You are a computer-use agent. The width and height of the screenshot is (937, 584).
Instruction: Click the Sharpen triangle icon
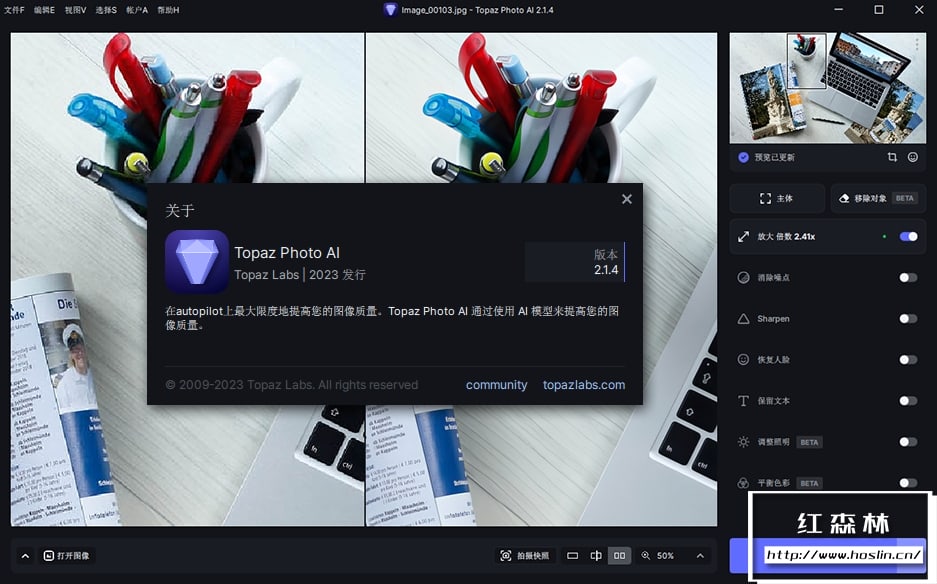[x=743, y=319]
